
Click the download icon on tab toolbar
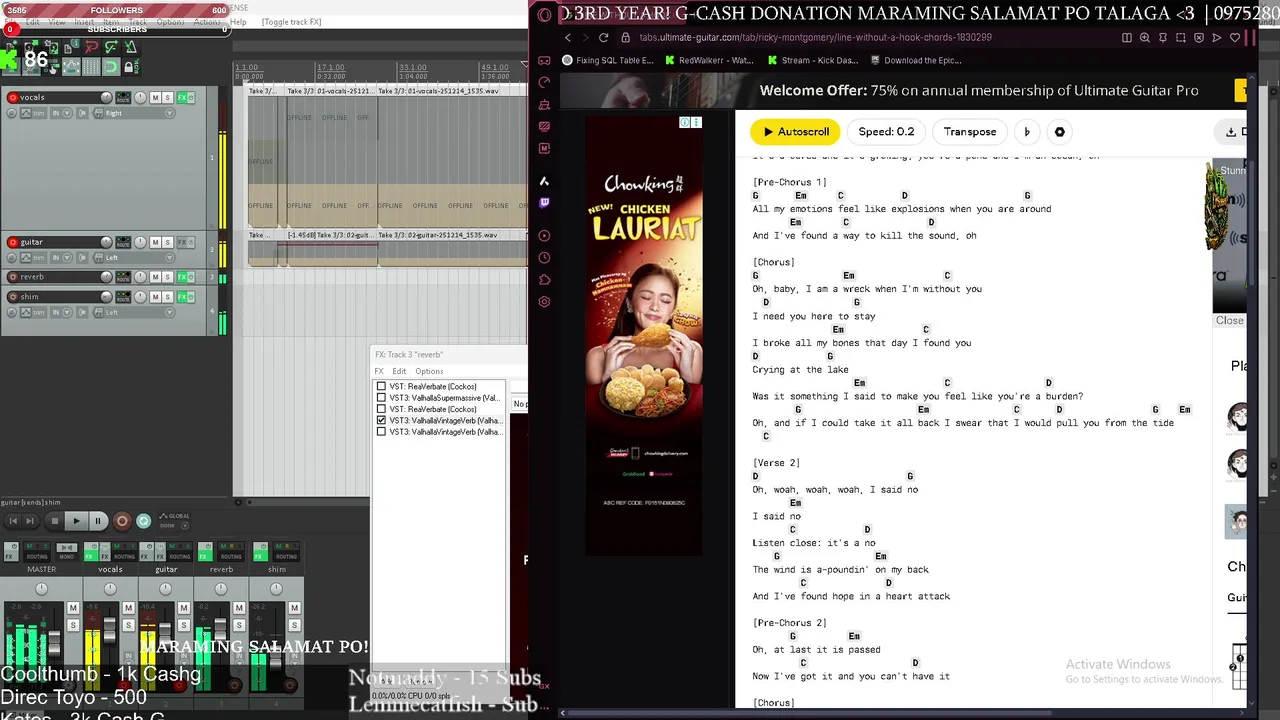pos(1231,132)
